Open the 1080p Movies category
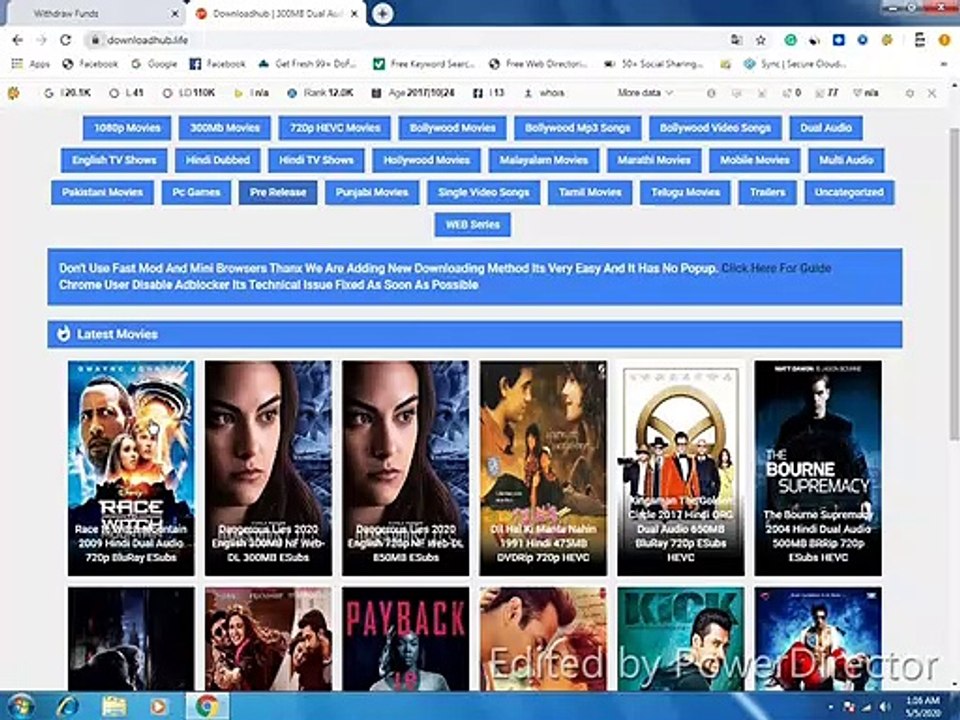960x720 pixels. click(127, 128)
